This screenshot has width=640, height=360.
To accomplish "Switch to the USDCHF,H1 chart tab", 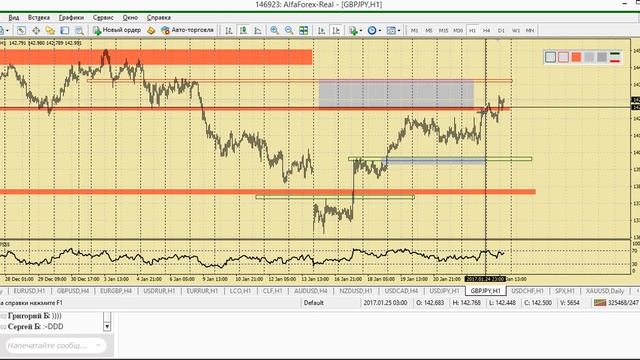I will click(527, 291).
